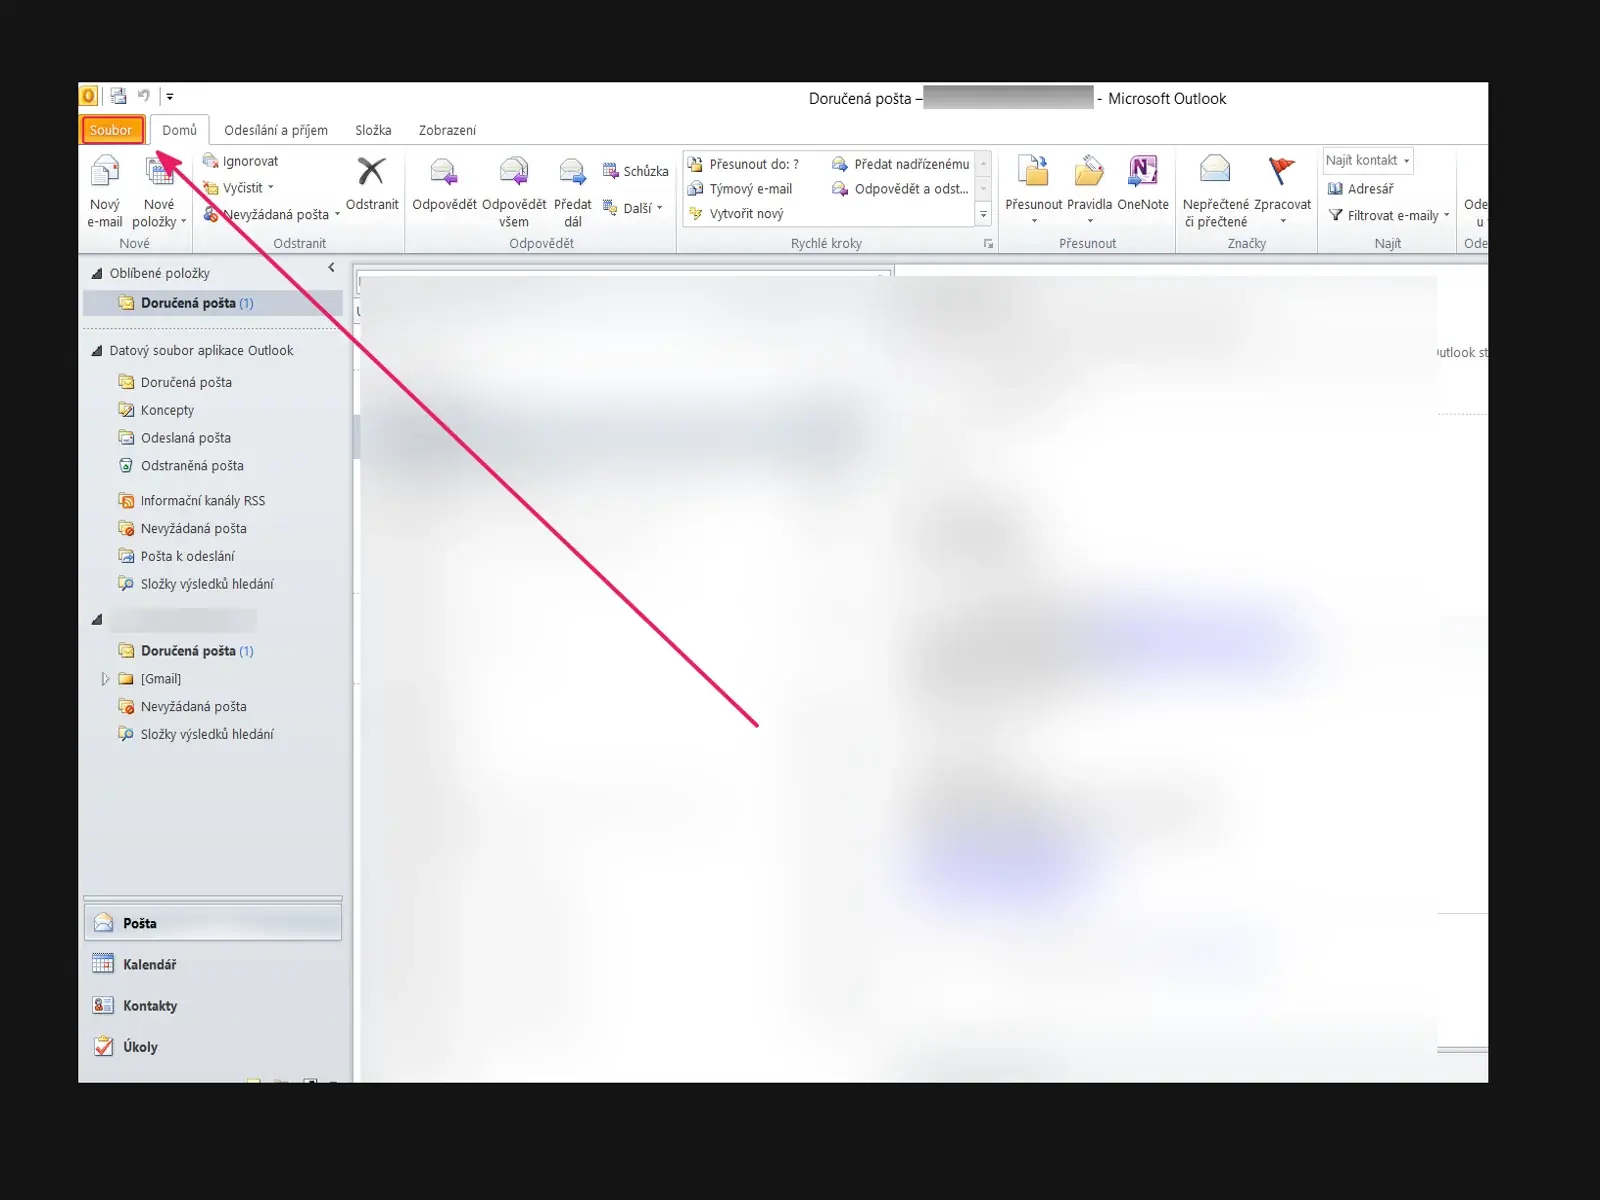Switch to the Kalendář view
1600x1200 pixels.
pyautogui.click(x=213, y=964)
